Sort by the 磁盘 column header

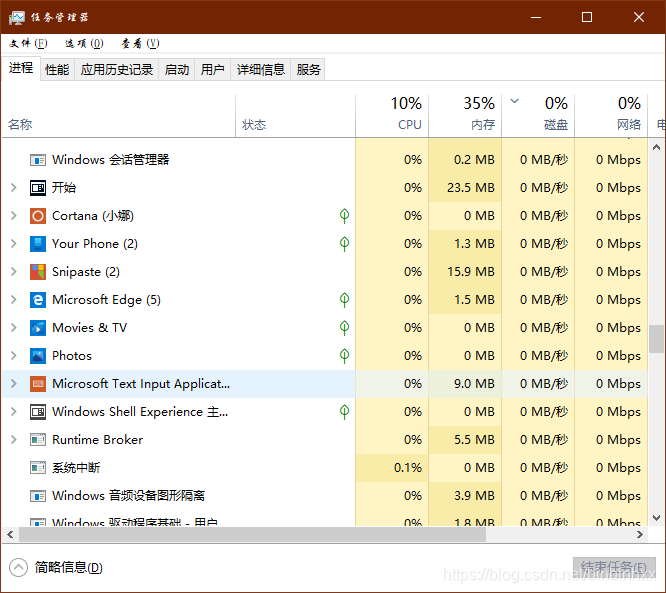pos(538,115)
